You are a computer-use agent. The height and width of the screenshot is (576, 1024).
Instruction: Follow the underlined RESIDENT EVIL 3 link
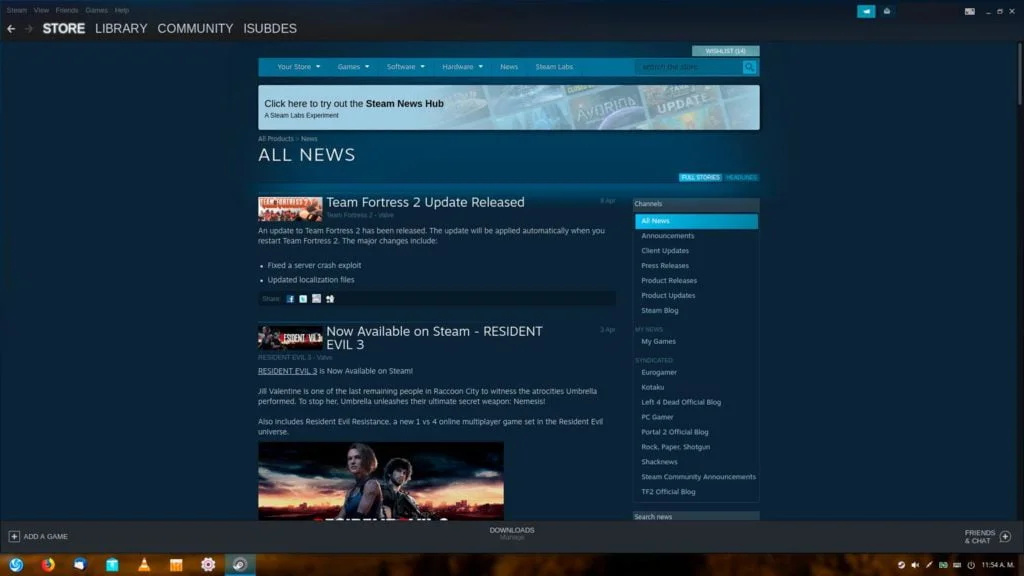[287, 371]
